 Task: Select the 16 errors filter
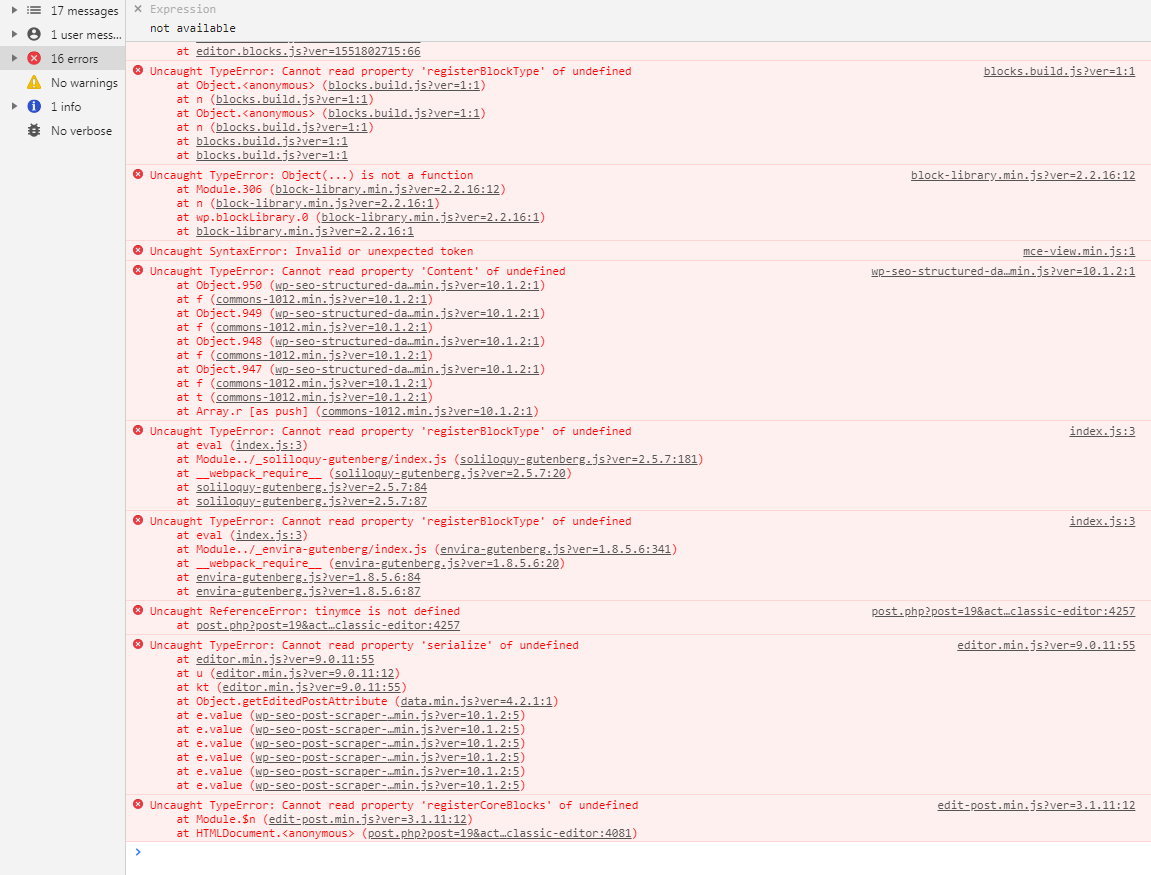click(74, 59)
